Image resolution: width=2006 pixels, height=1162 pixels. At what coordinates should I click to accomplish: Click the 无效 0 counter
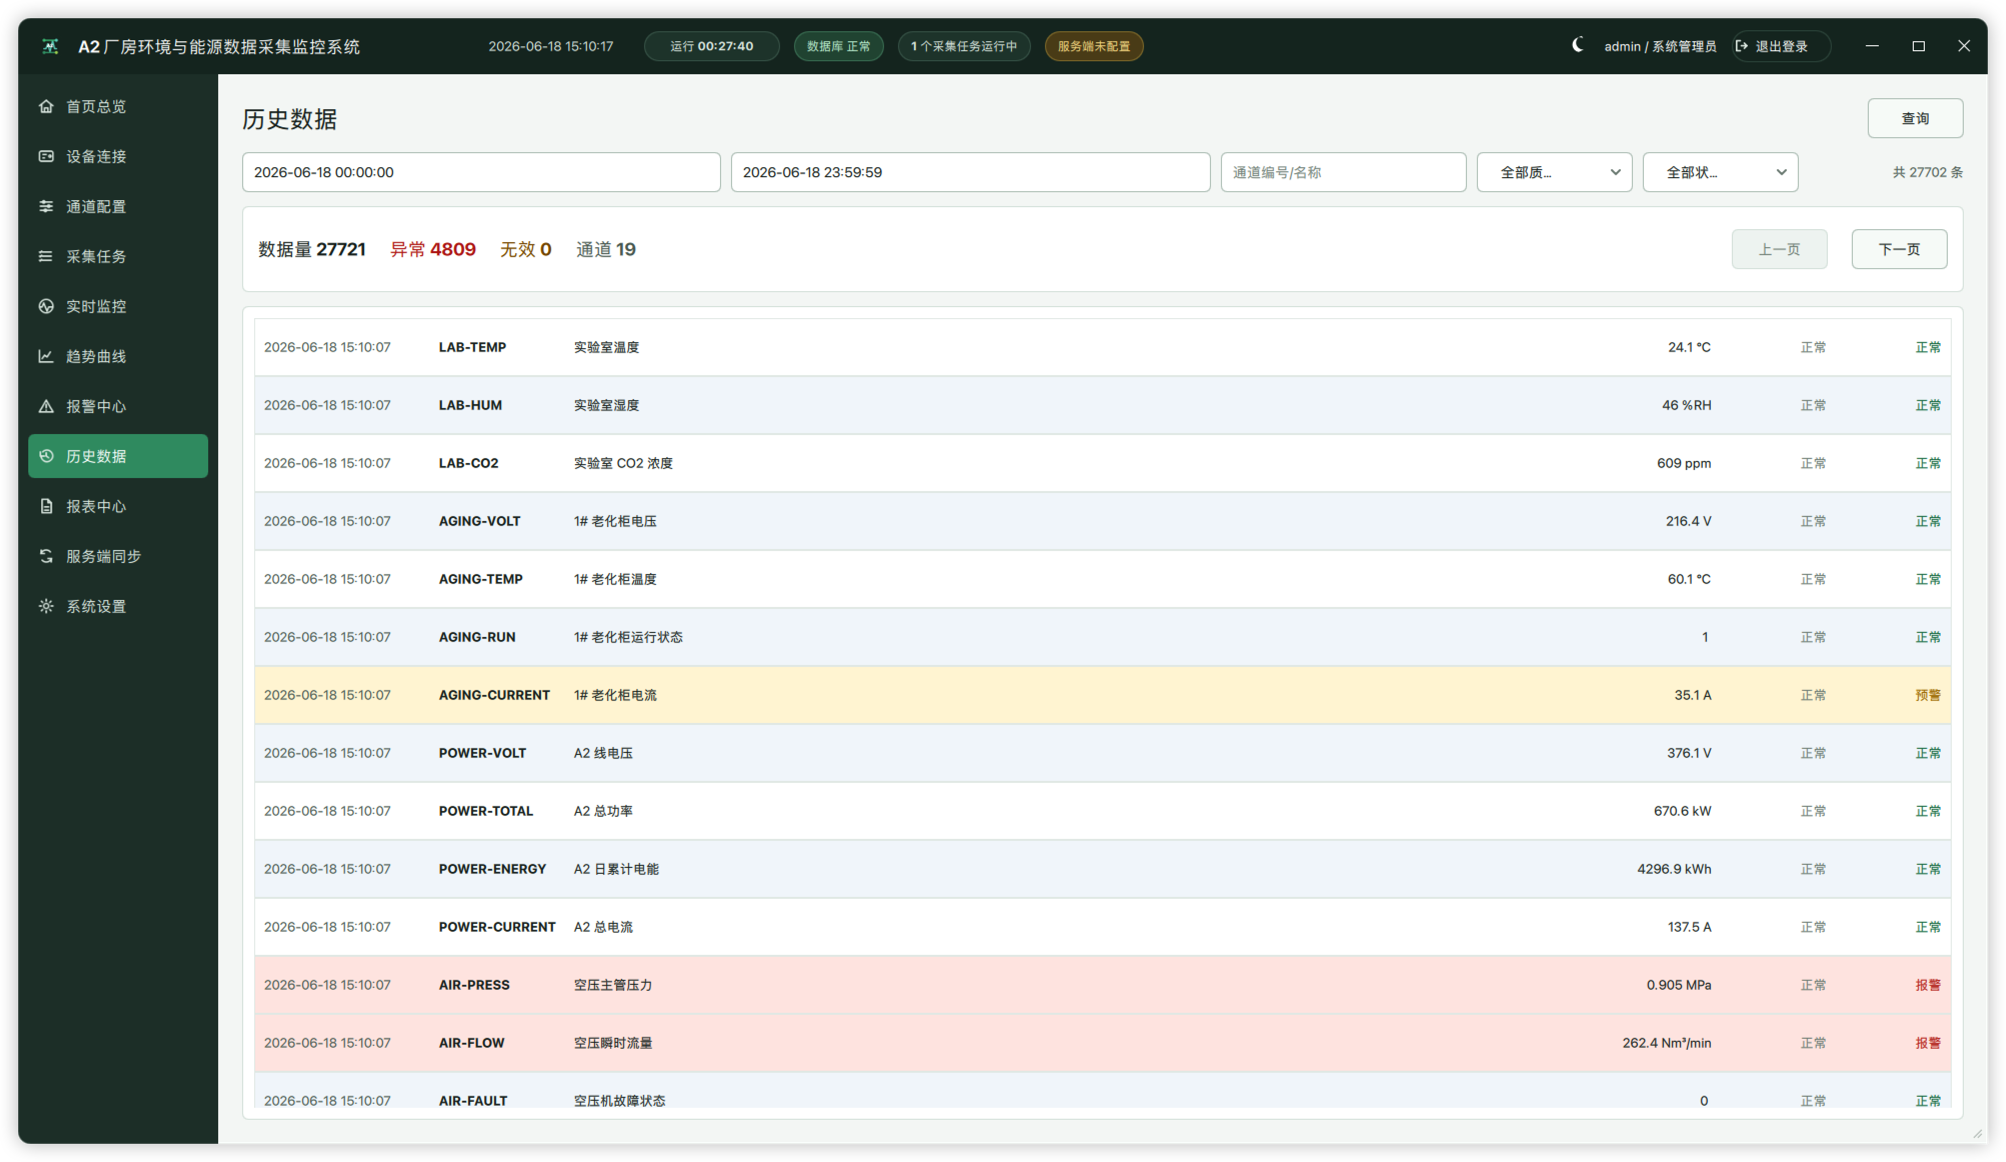pyautogui.click(x=525, y=249)
